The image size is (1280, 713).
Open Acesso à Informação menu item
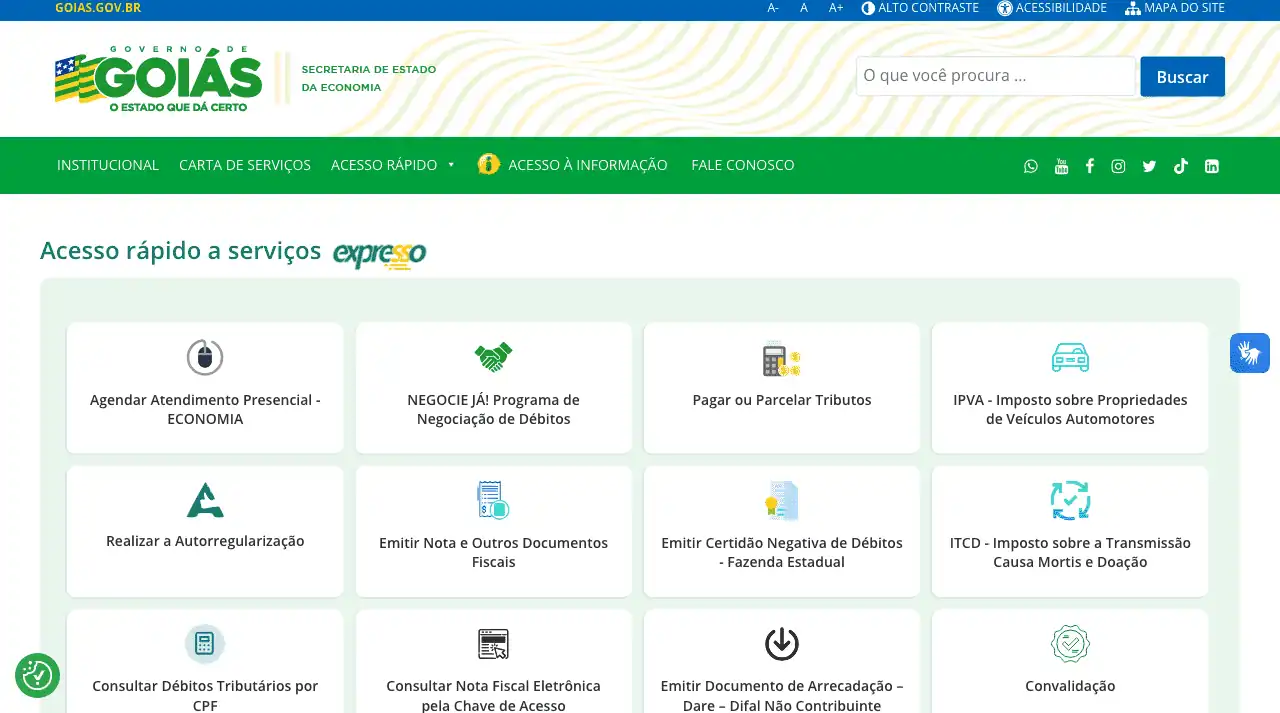coord(586,165)
